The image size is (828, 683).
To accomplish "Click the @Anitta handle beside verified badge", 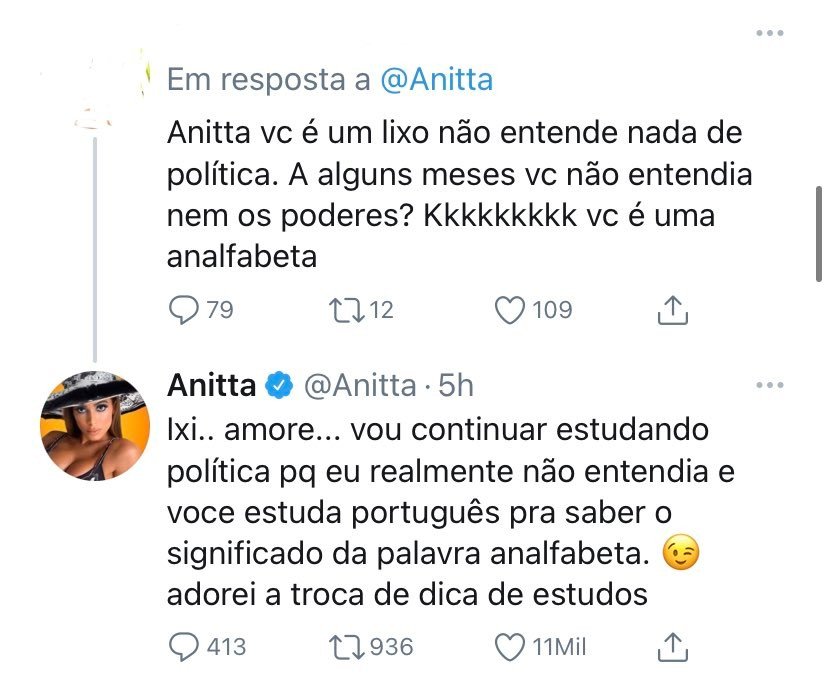I will pos(360,385).
